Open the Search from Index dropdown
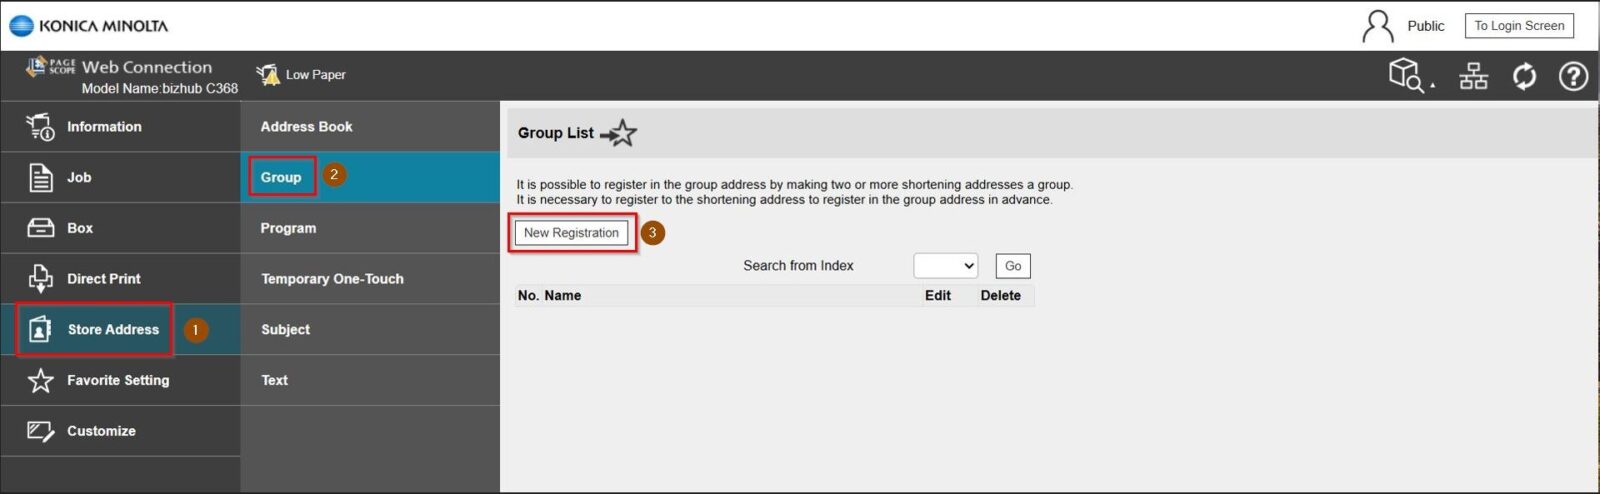 coord(945,266)
